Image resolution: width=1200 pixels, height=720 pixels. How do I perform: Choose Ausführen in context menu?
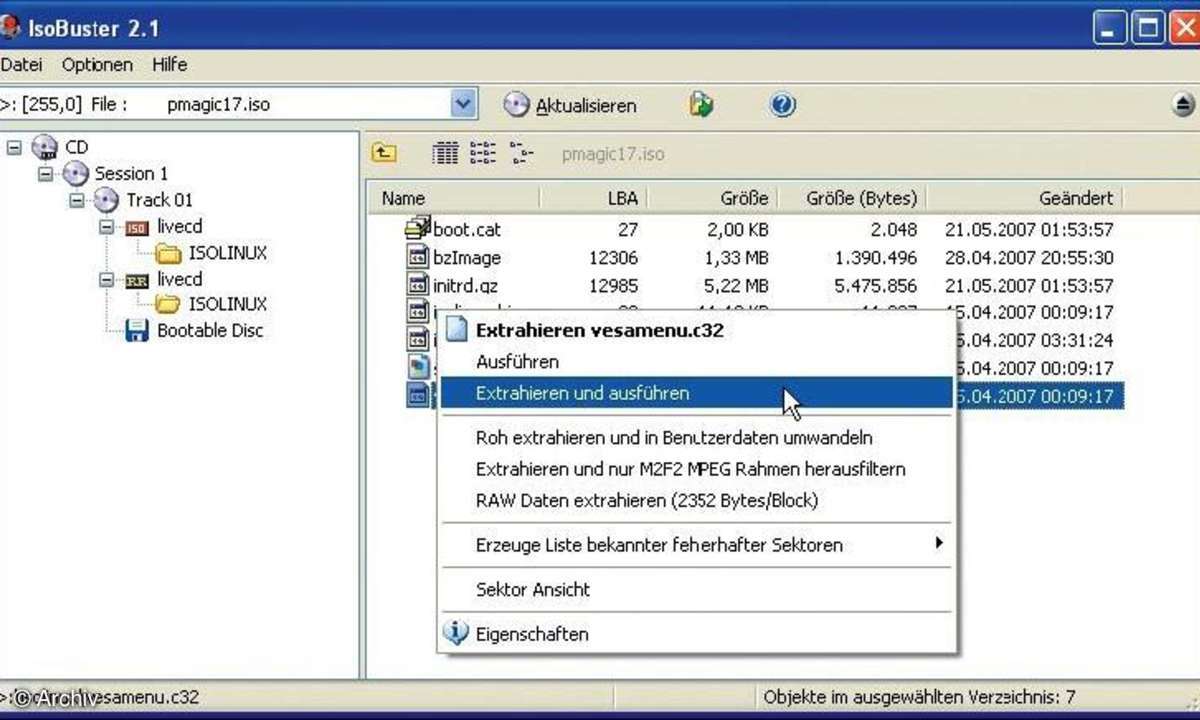point(697,362)
